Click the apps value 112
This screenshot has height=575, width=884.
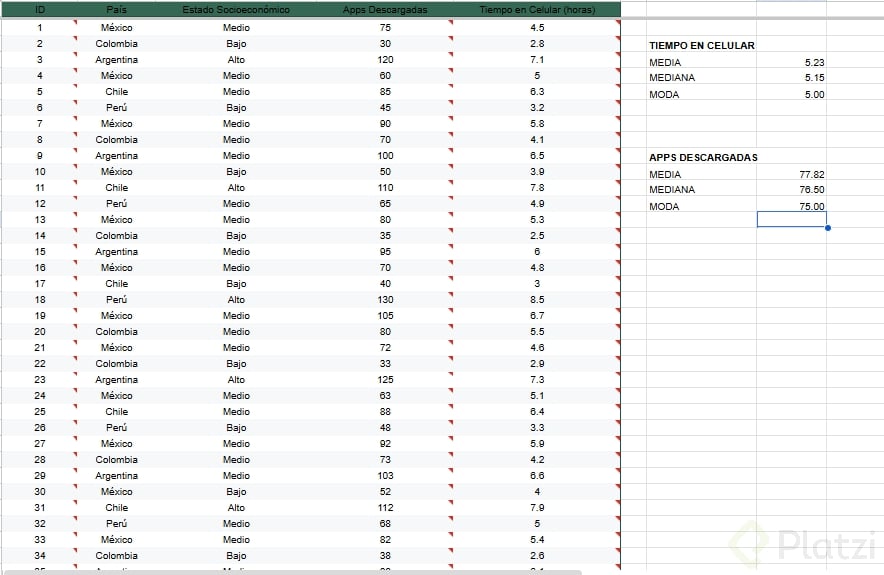385,508
